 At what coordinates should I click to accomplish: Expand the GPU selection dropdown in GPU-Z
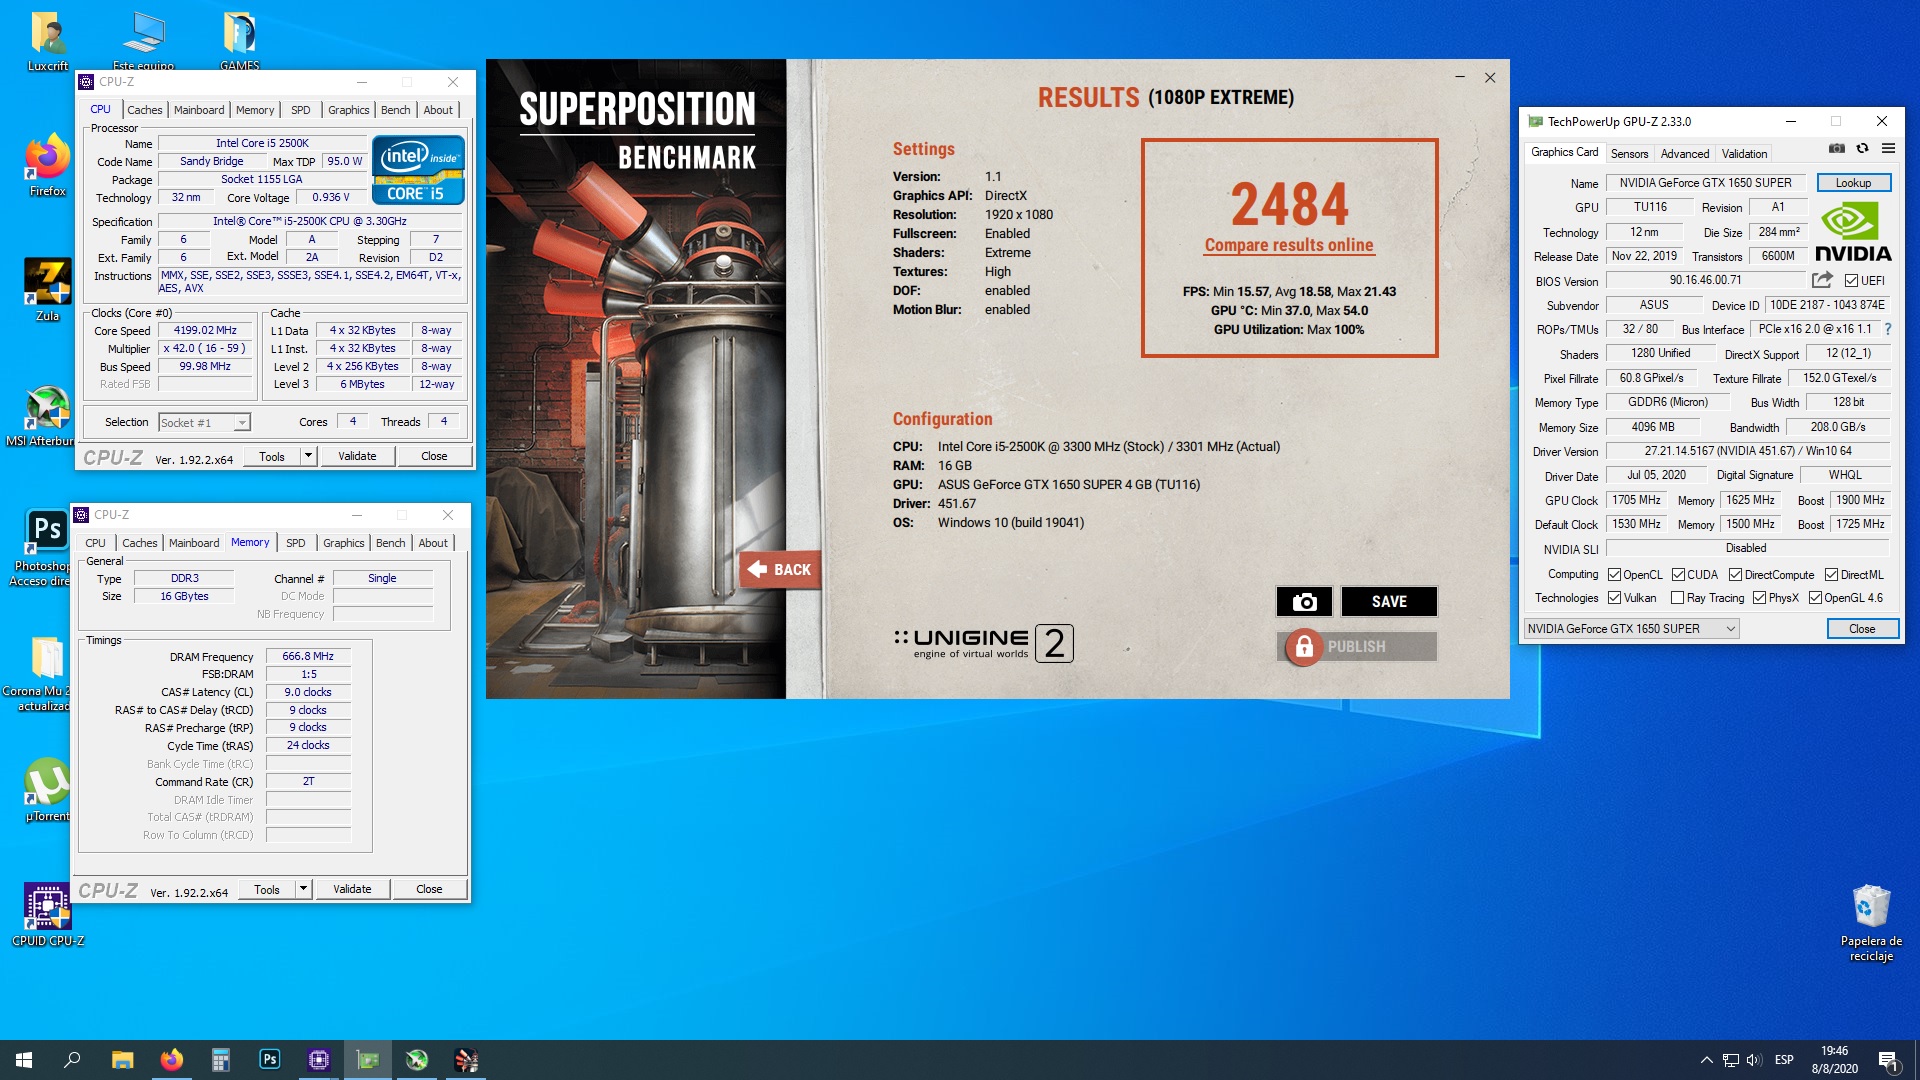click(x=1631, y=629)
